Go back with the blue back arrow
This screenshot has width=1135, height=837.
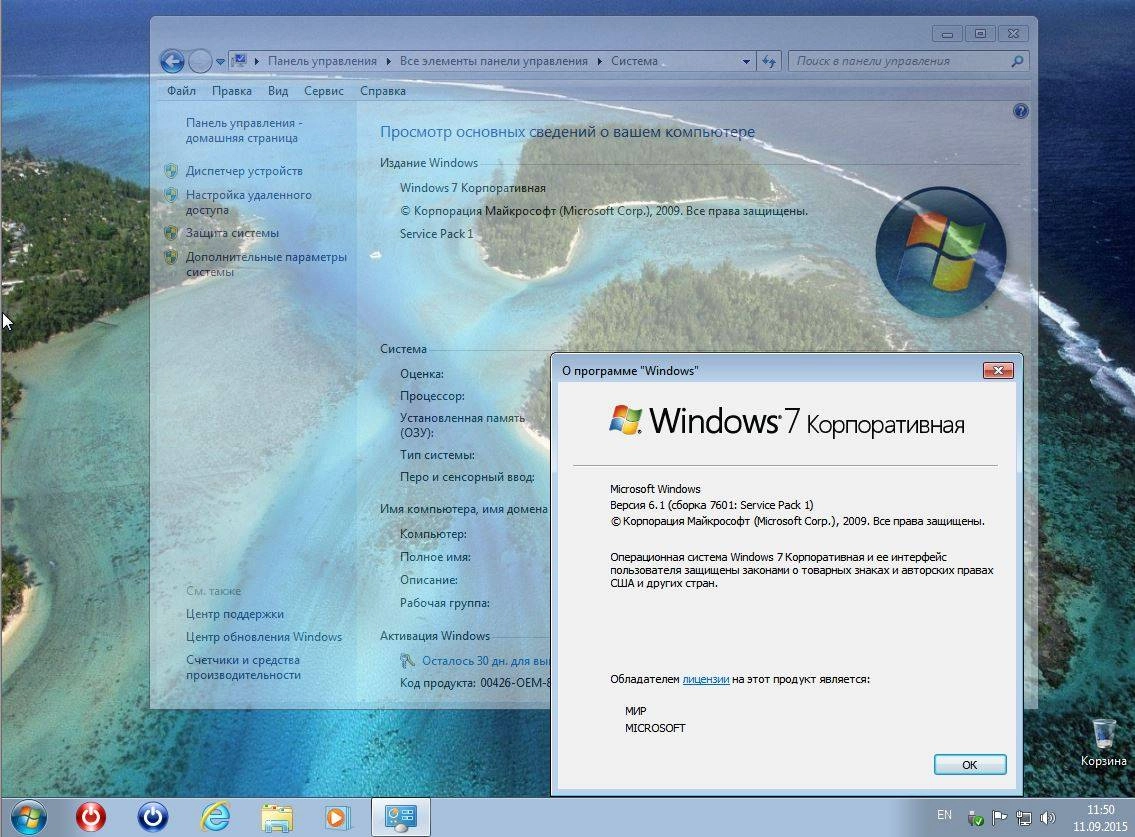point(172,62)
